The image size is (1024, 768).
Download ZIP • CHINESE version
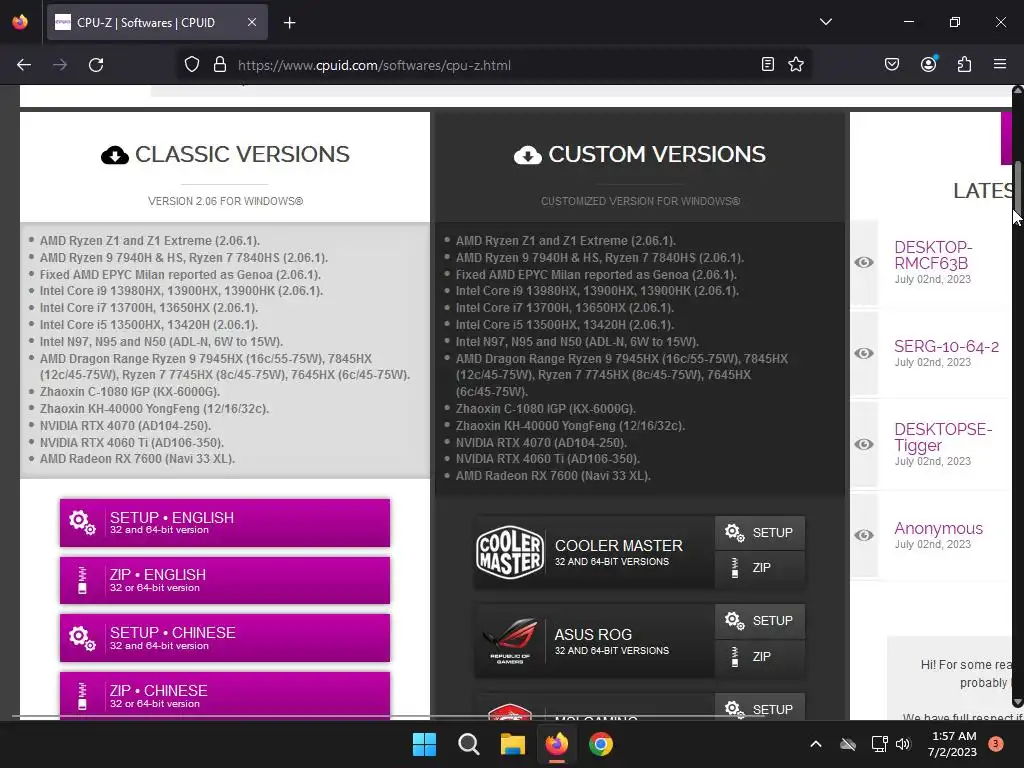point(225,696)
